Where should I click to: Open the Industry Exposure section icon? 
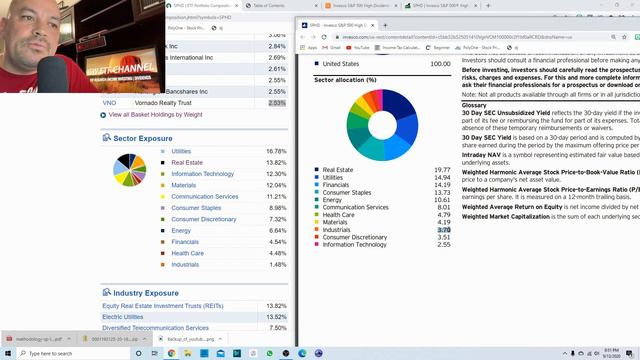(107, 292)
